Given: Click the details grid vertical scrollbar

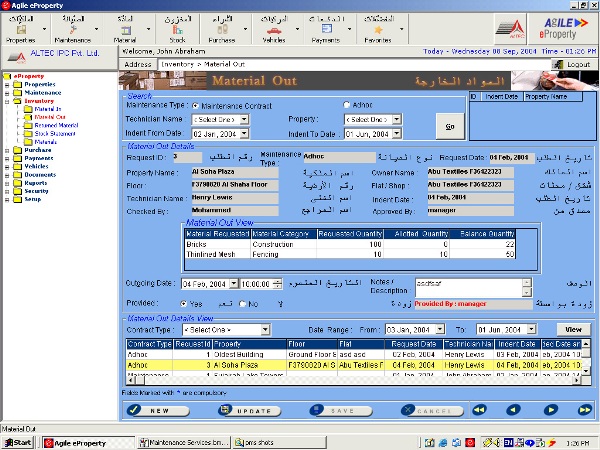Looking at the screenshot, I should 585,357.
